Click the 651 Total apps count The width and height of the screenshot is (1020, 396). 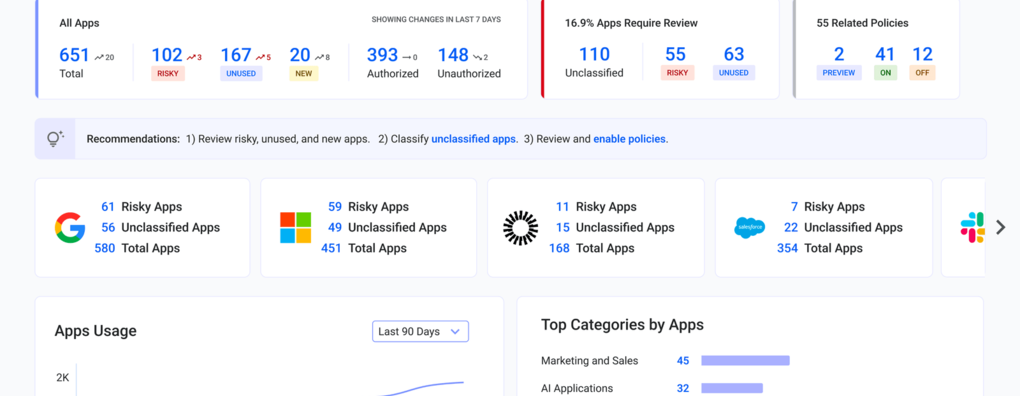[x=74, y=55]
